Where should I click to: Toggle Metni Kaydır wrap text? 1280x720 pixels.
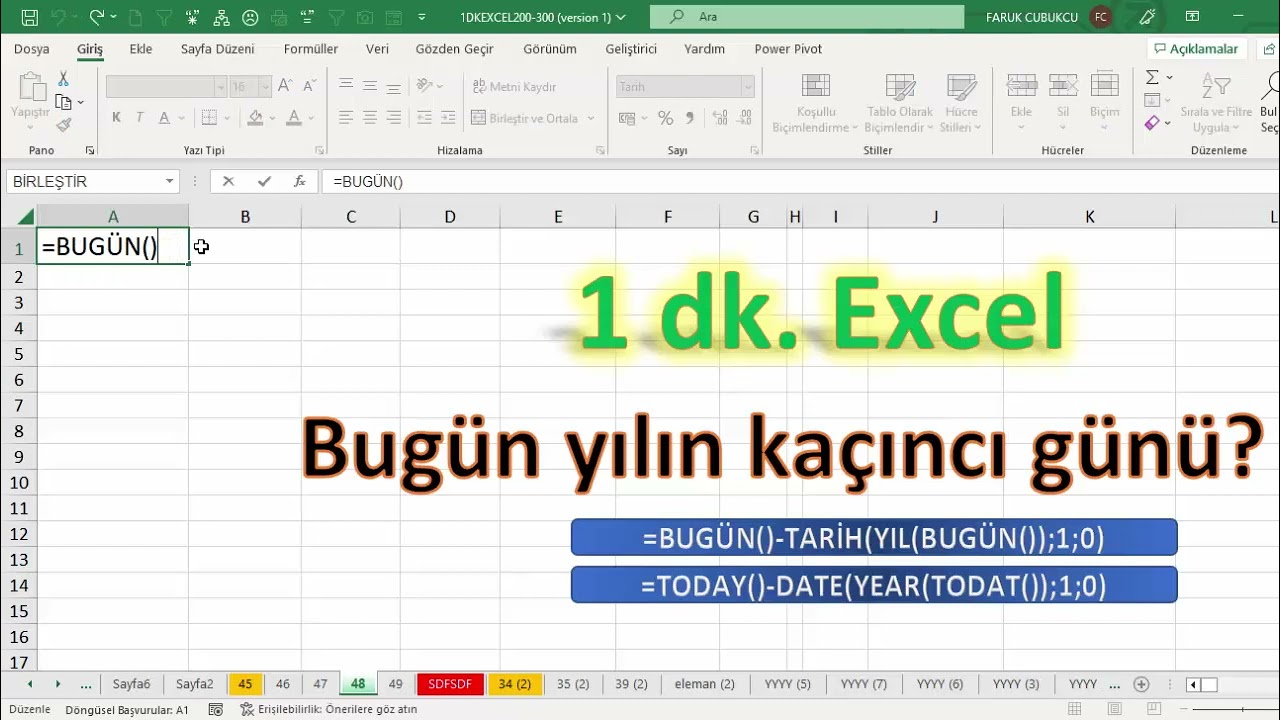click(x=514, y=87)
